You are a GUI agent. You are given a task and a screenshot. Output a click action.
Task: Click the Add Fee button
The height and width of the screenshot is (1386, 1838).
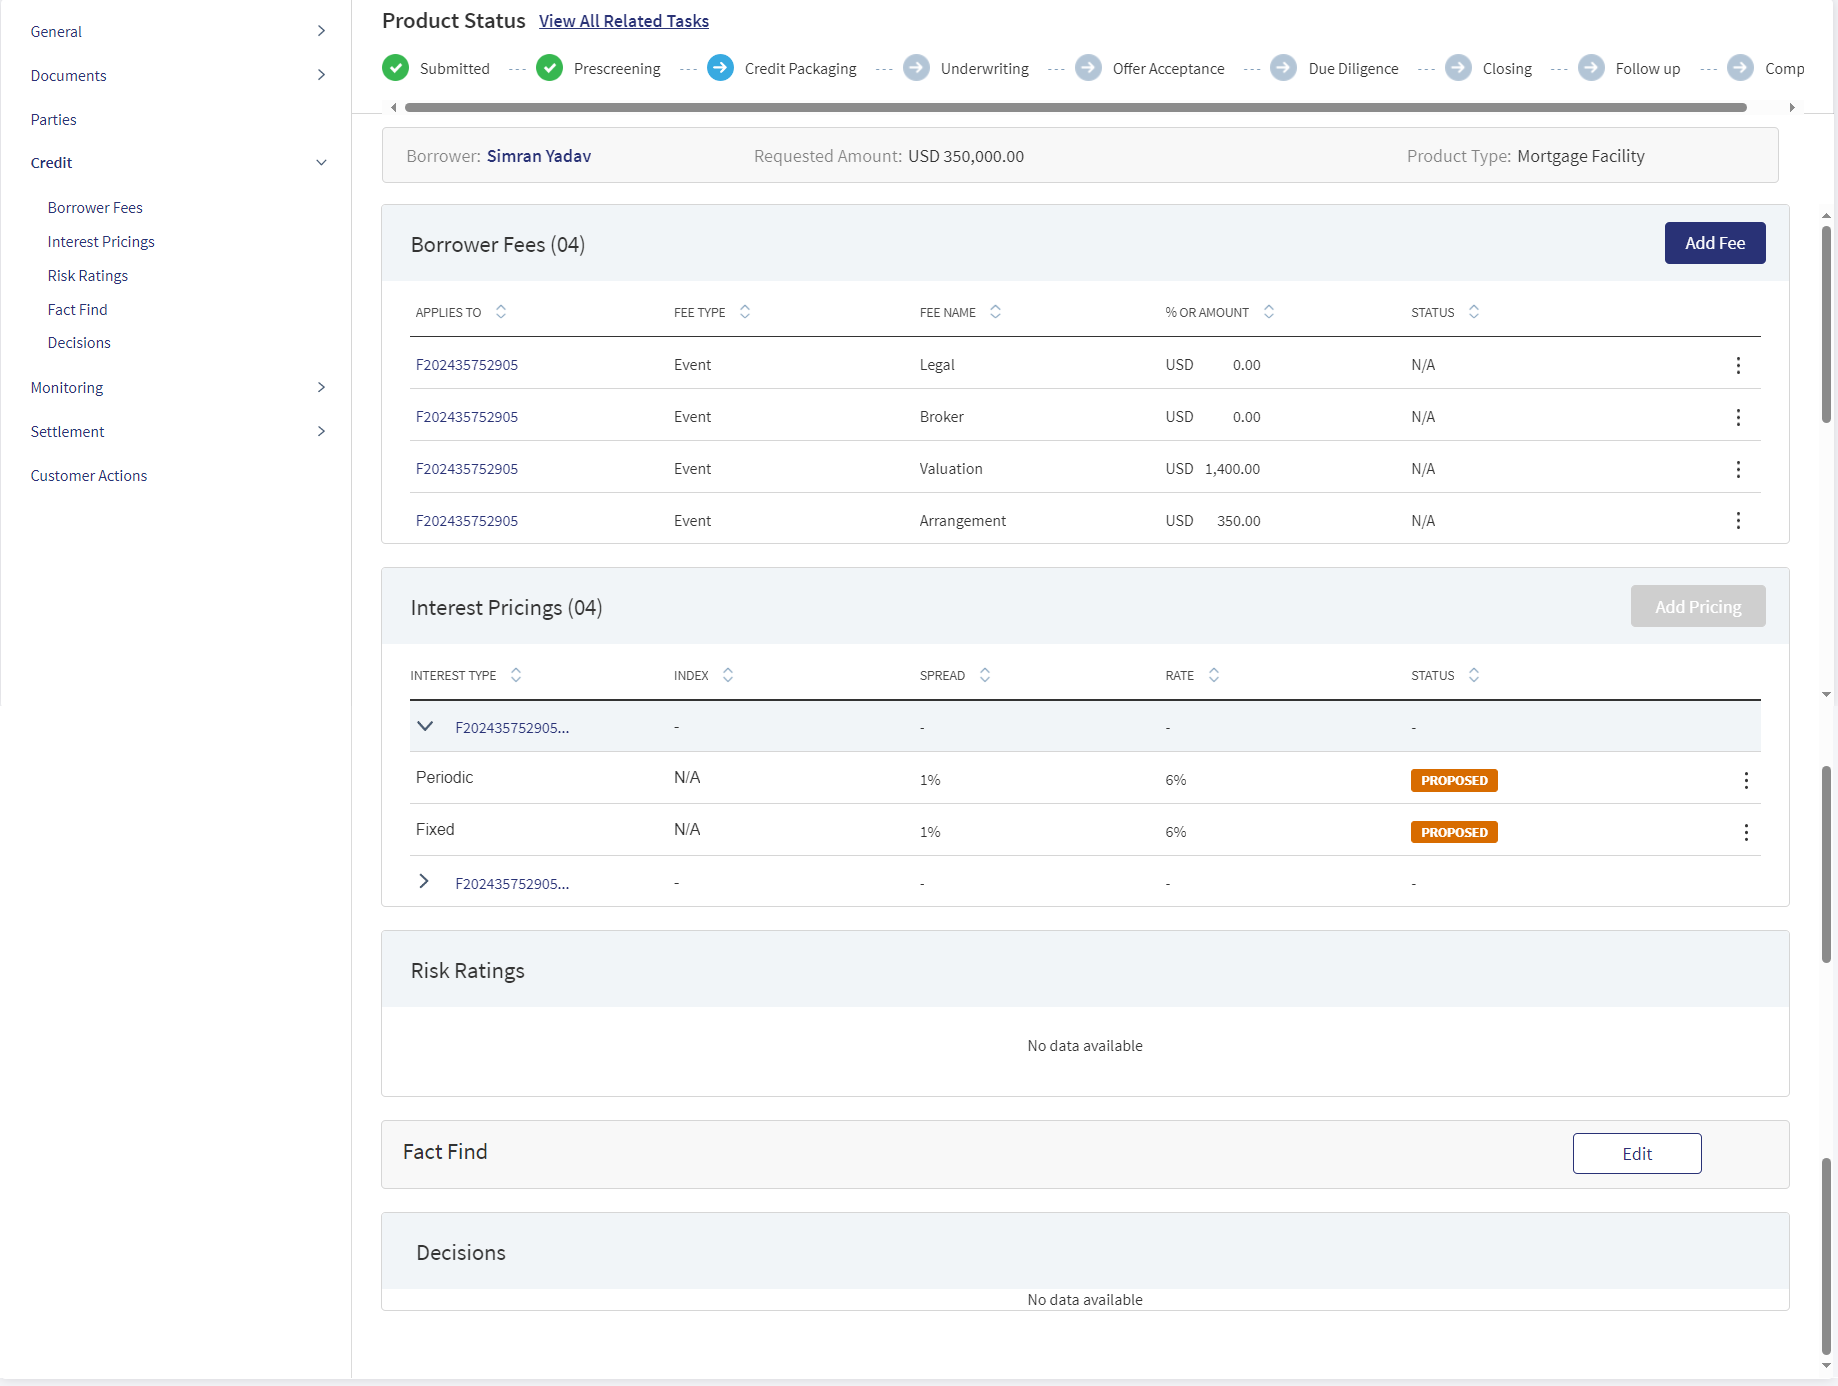pos(1715,243)
